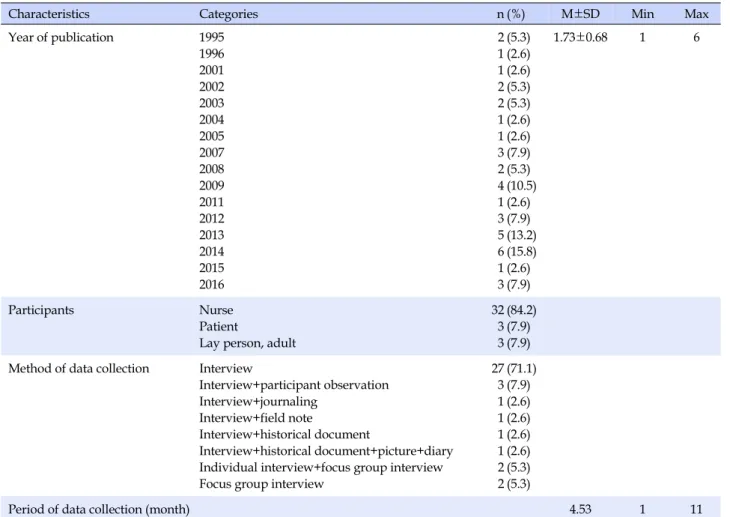Select the year 2002 cell
Viewport: 730px width, 517px height.
[211, 87]
